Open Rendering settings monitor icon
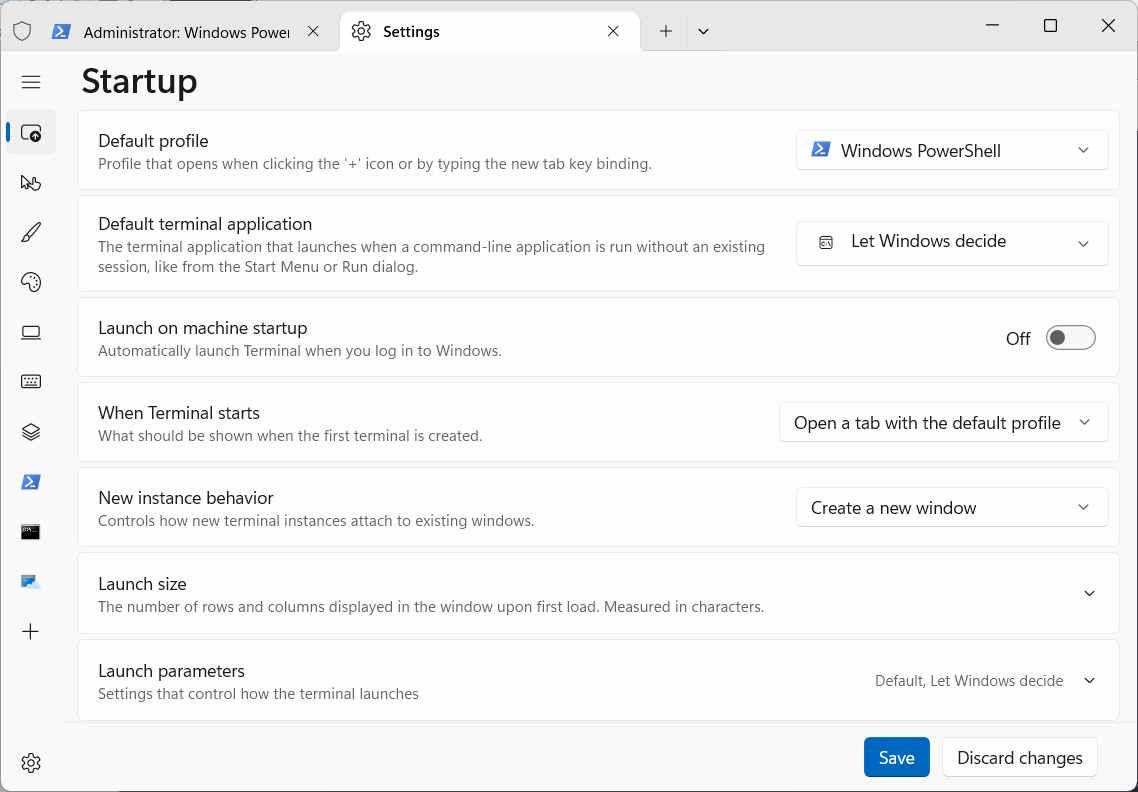The height and width of the screenshot is (792, 1138). (31, 332)
